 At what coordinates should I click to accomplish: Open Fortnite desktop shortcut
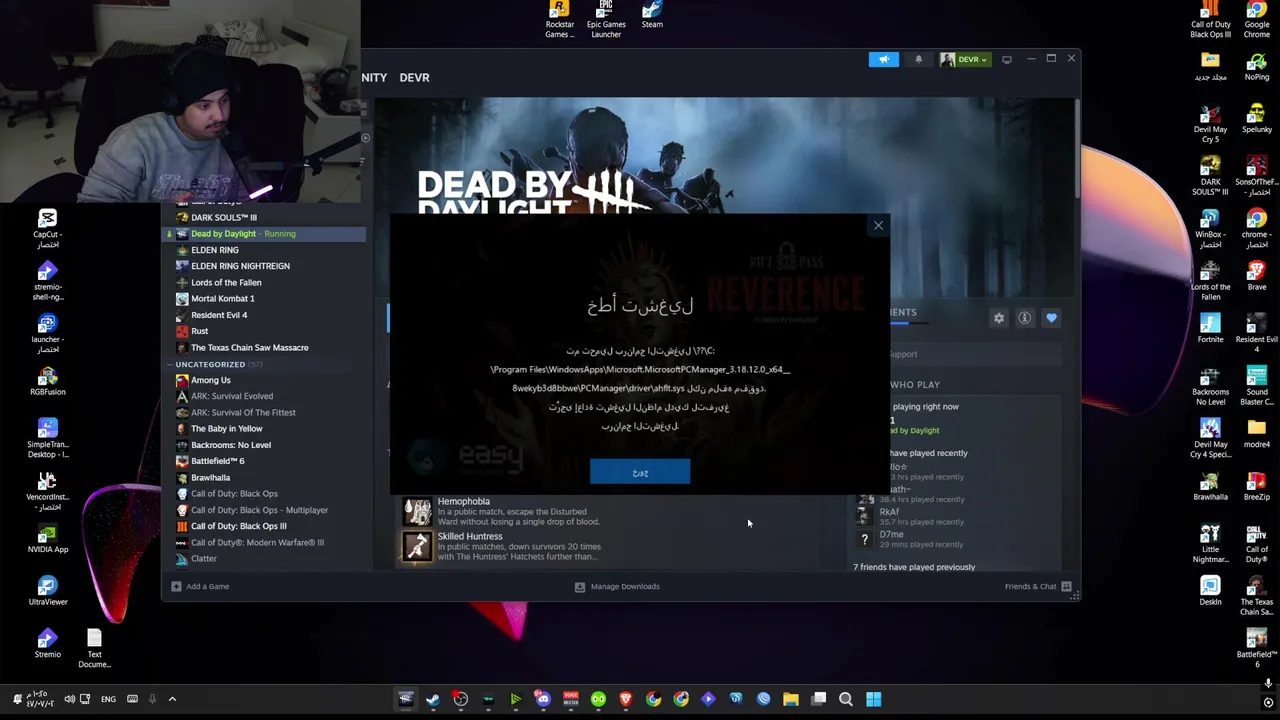coord(1210,329)
